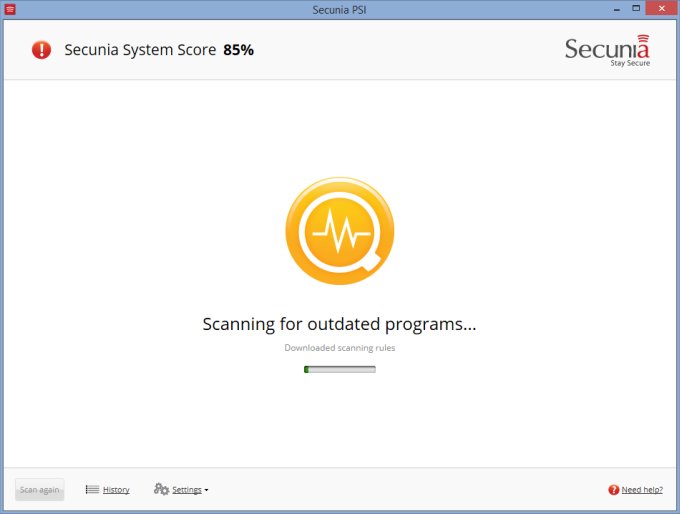Open the History link
Image resolution: width=680 pixels, height=514 pixels.
click(116, 490)
